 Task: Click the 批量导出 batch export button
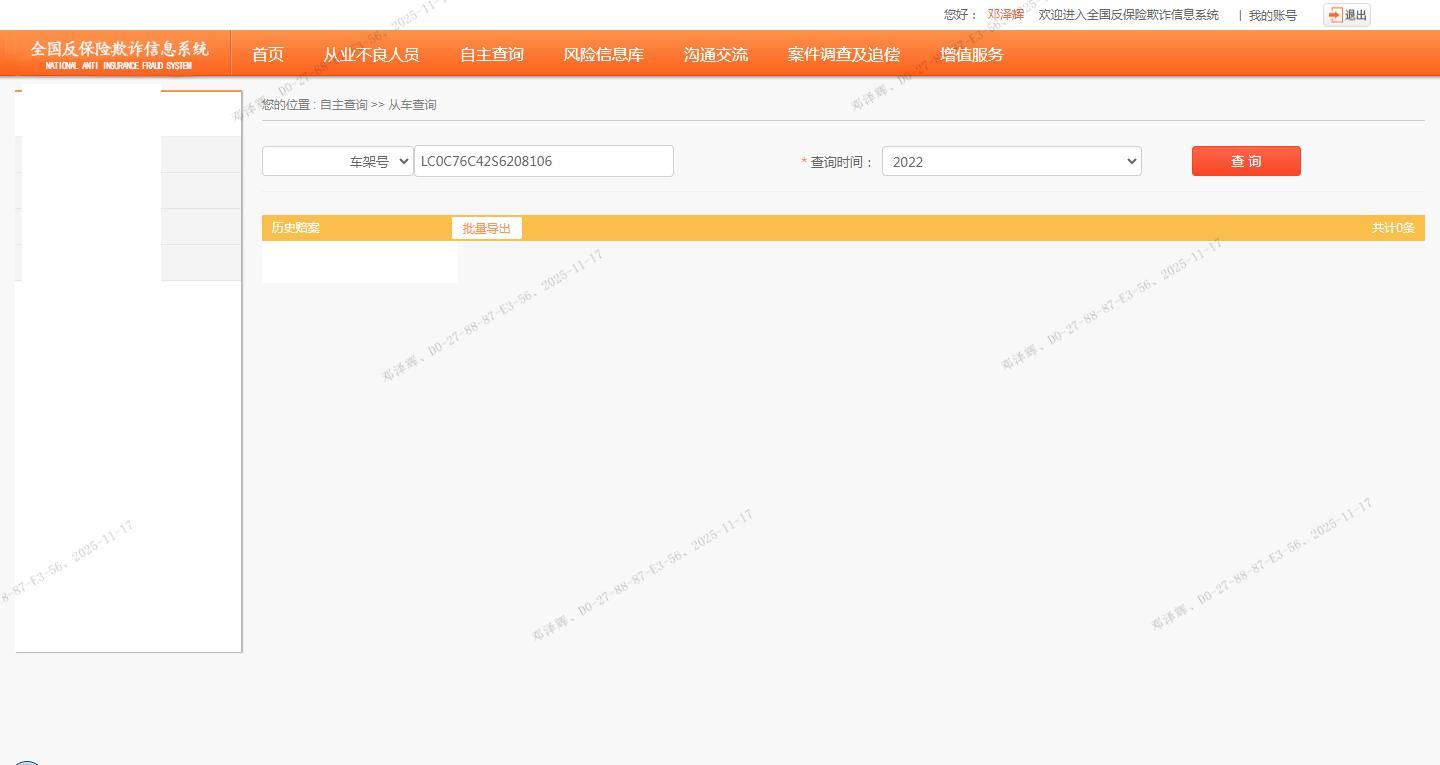(x=486, y=228)
